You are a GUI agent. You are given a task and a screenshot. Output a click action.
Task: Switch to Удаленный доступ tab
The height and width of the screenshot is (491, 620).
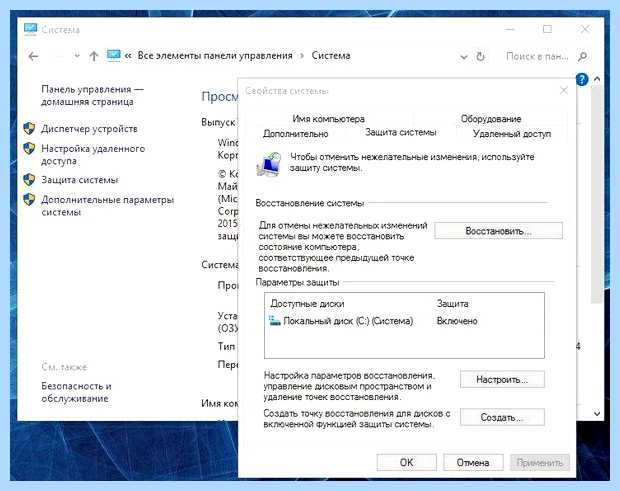click(x=512, y=134)
